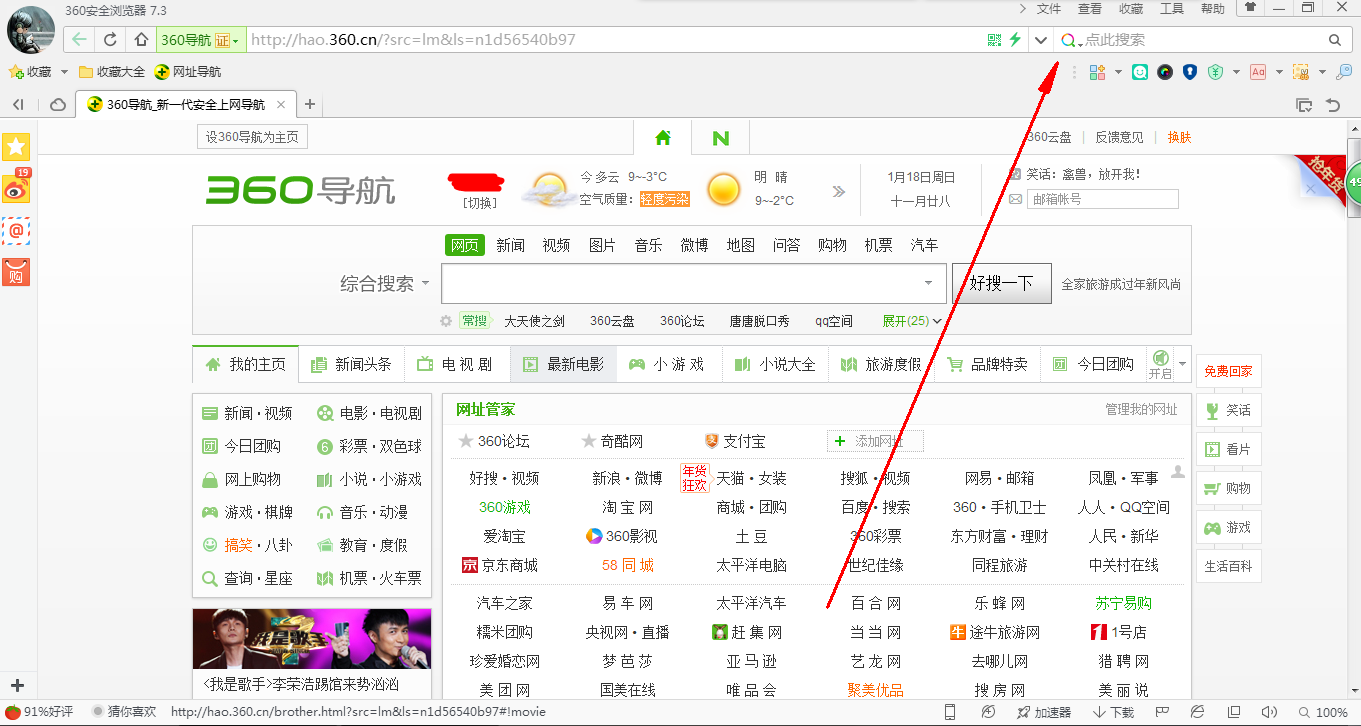Click the 设360导航为主页 link
The width and height of the screenshot is (1361, 726).
(x=252, y=138)
